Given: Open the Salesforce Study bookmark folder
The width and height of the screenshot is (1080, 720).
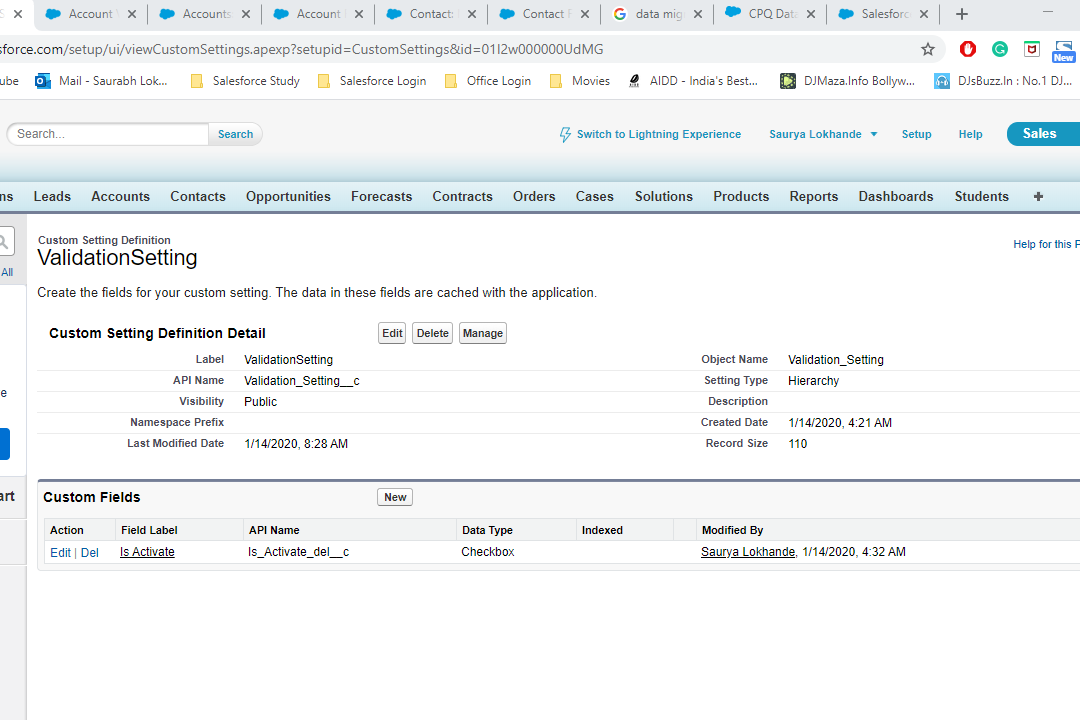Looking at the screenshot, I should point(245,81).
